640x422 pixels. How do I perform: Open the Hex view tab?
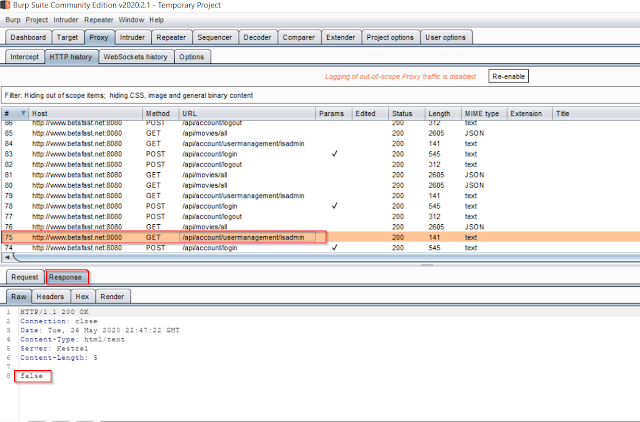tap(82, 297)
